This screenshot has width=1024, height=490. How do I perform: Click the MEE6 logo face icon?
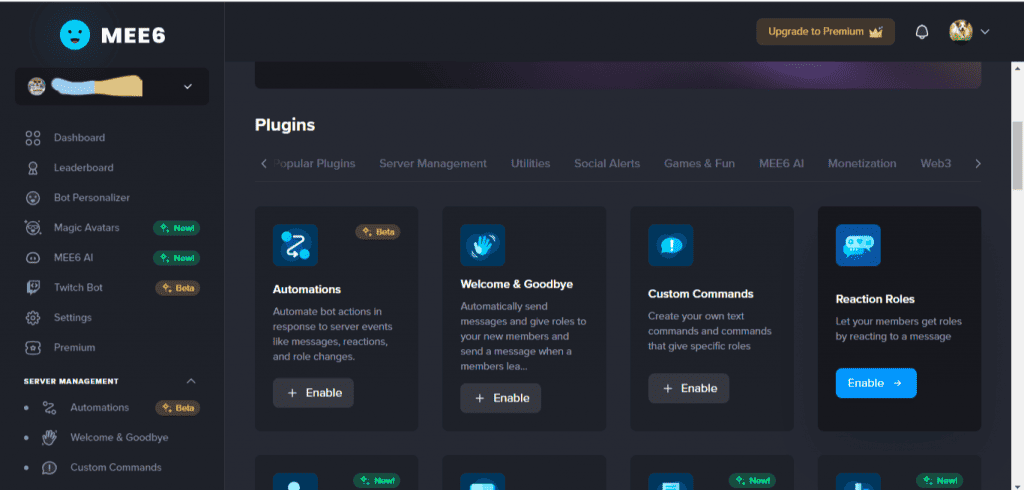pyautogui.click(x=75, y=35)
